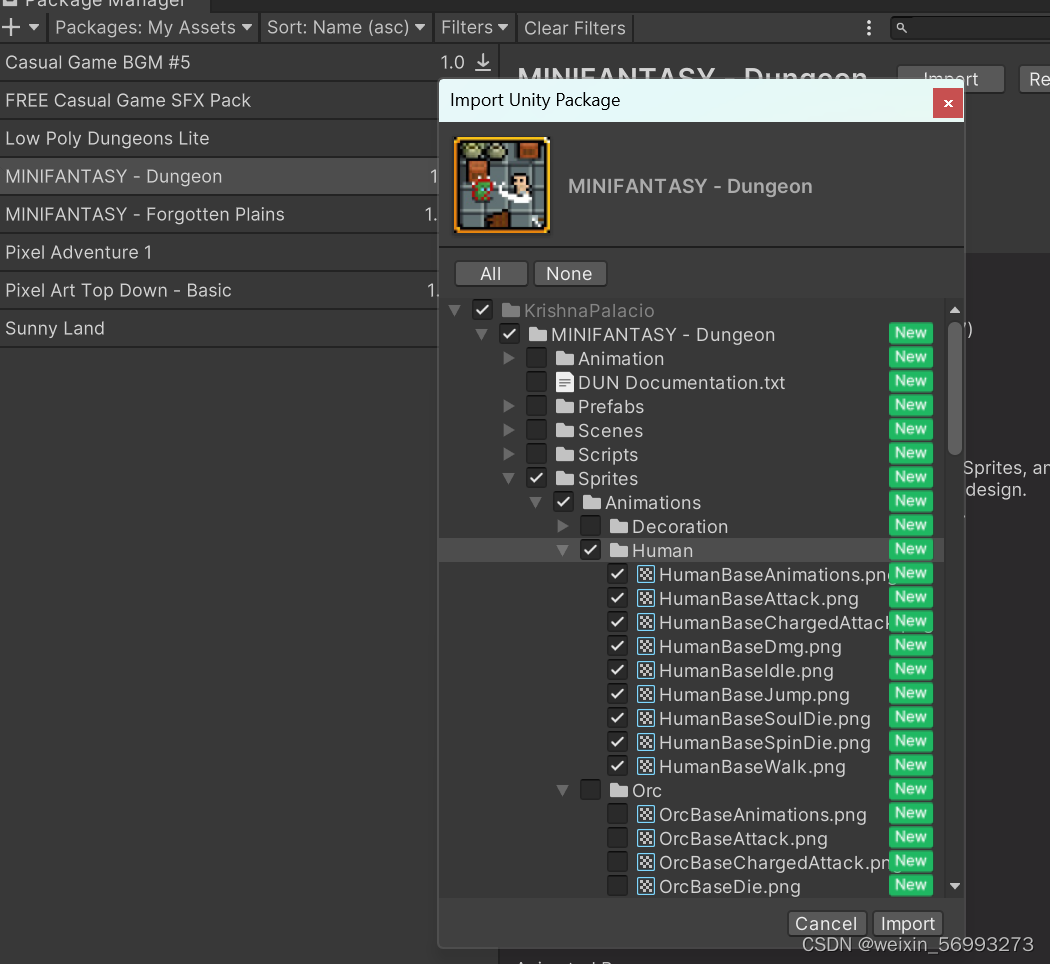Click HumanBaseSoulDie.png texture icon
1050x964 pixels.
tap(646, 718)
